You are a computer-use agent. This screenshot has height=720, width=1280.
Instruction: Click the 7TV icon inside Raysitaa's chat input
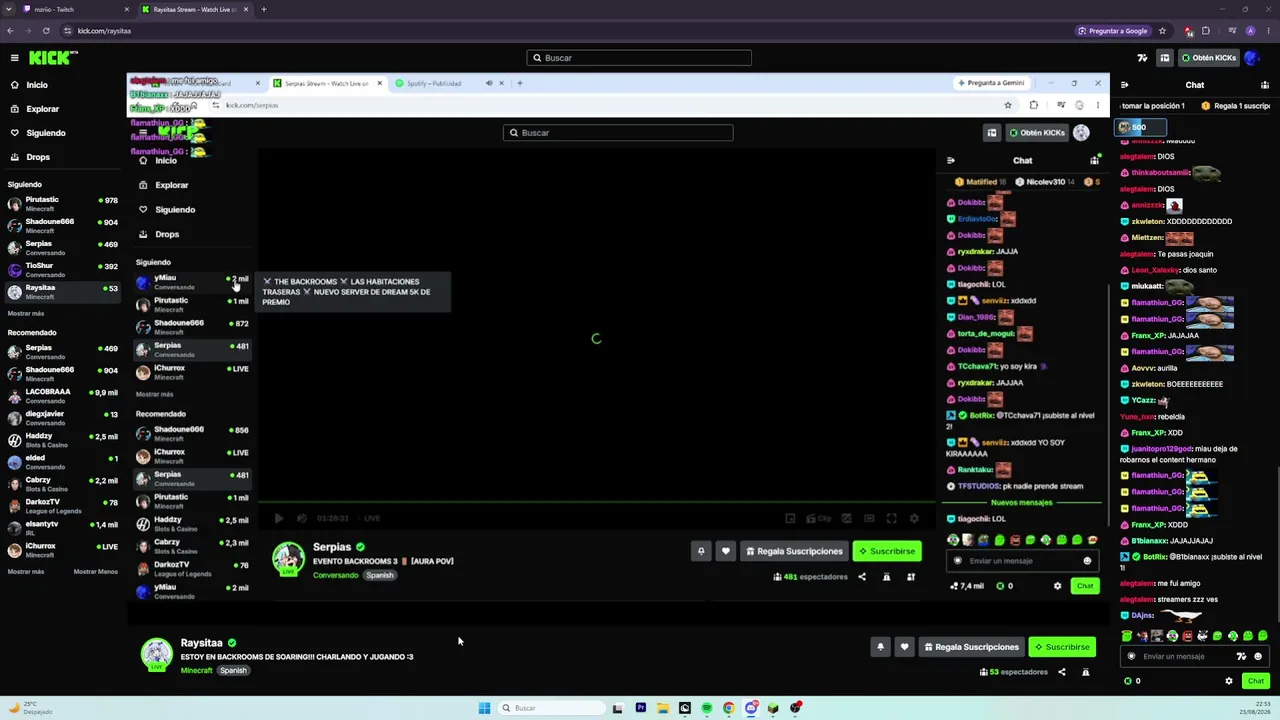[x=1241, y=657]
